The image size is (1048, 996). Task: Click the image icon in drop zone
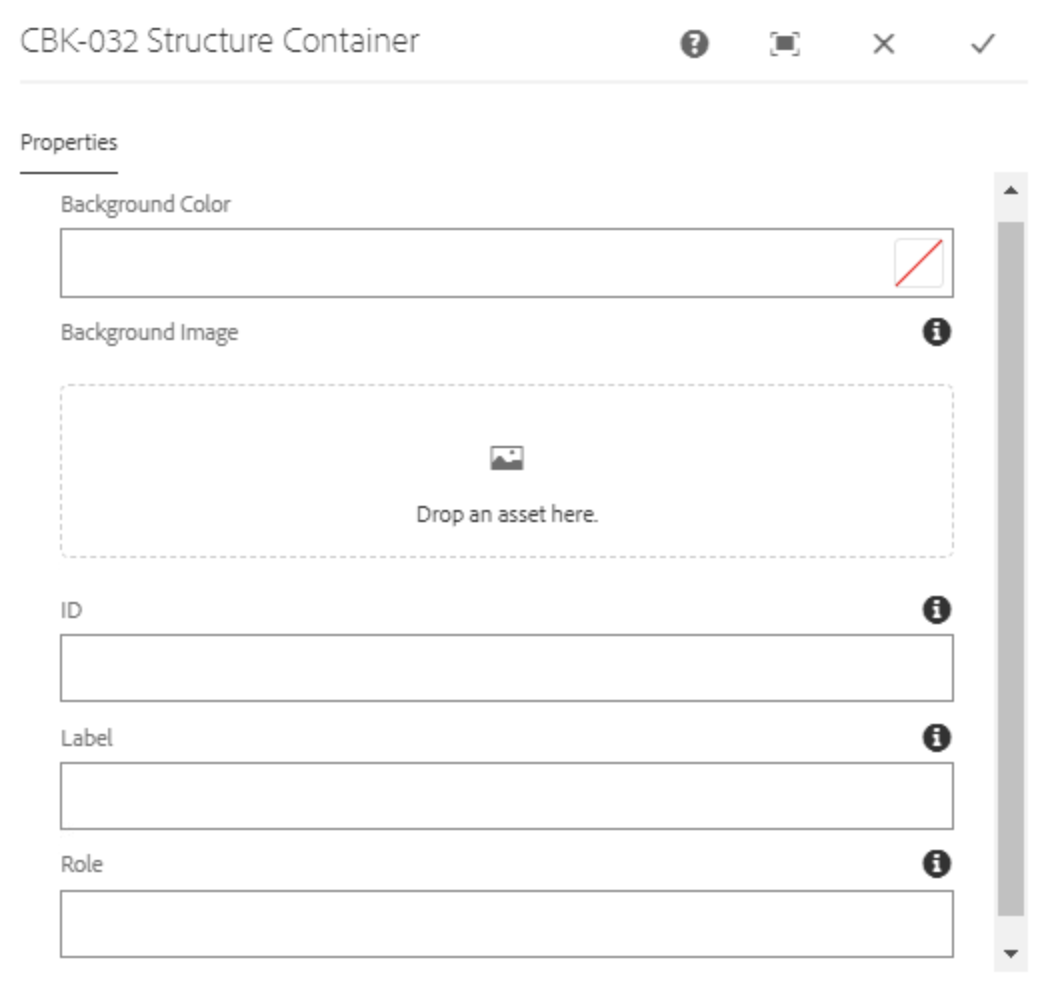(507, 458)
